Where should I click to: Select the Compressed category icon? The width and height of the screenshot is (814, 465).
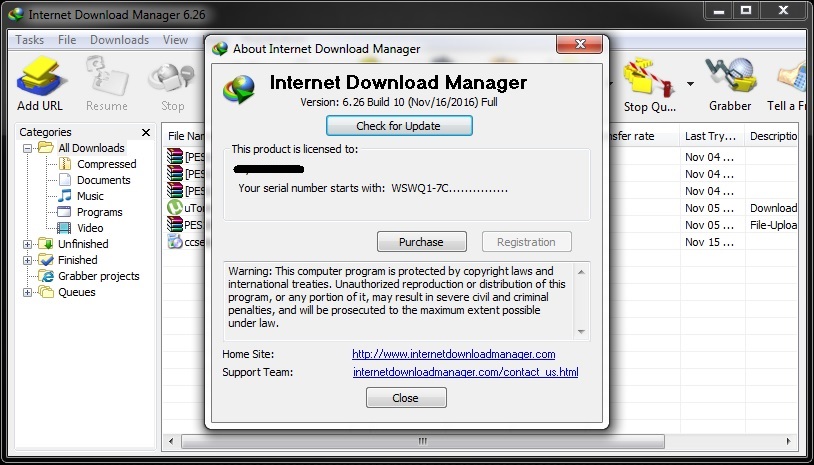(x=64, y=164)
